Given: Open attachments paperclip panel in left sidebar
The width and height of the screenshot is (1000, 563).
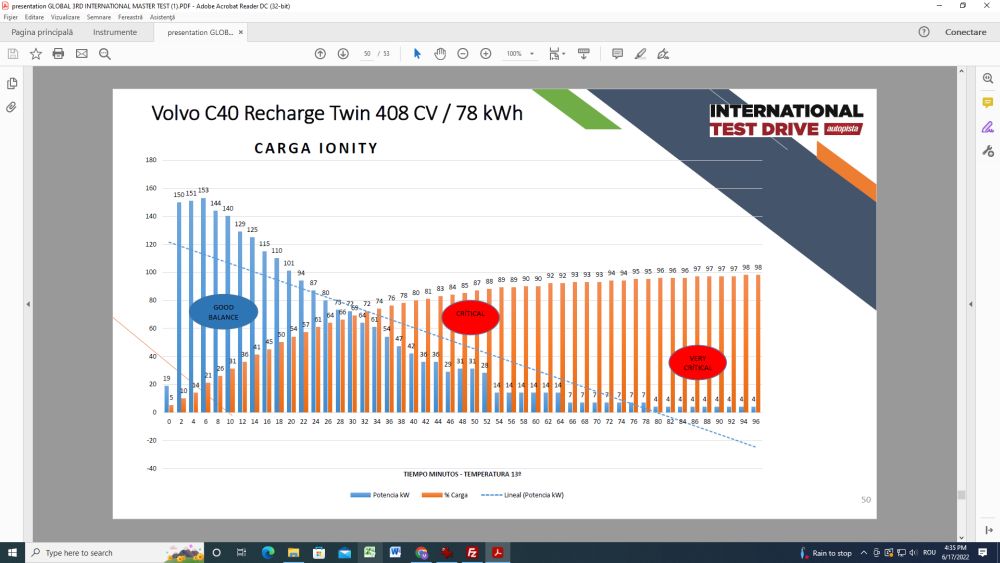Looking at the screenshot, I should point(11,107).
